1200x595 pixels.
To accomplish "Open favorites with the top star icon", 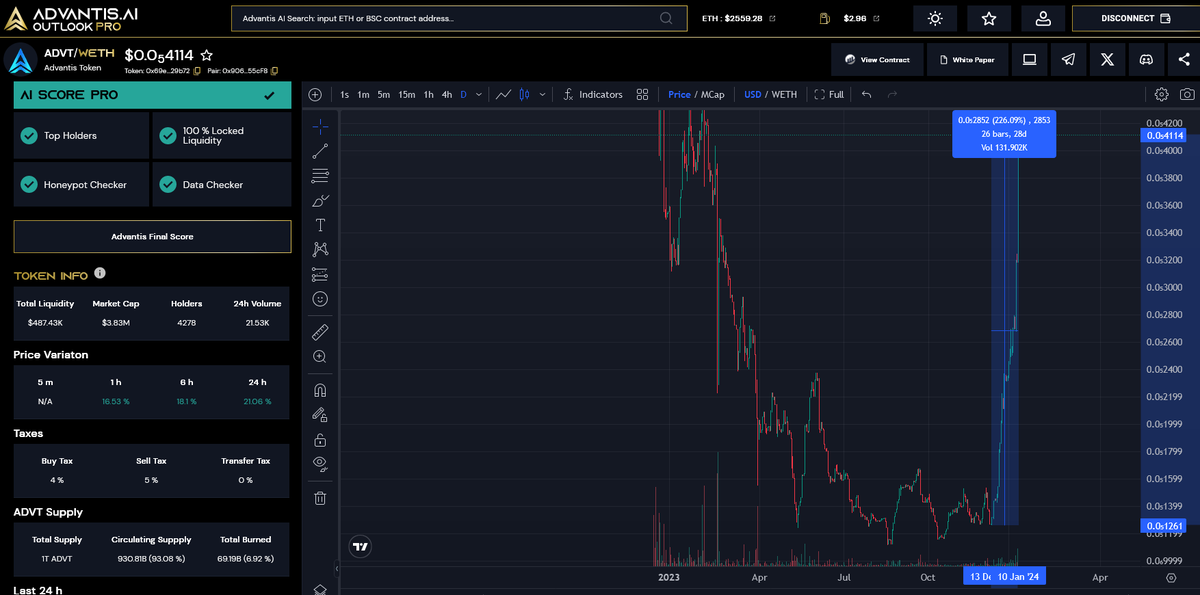I will click(989, 18).
